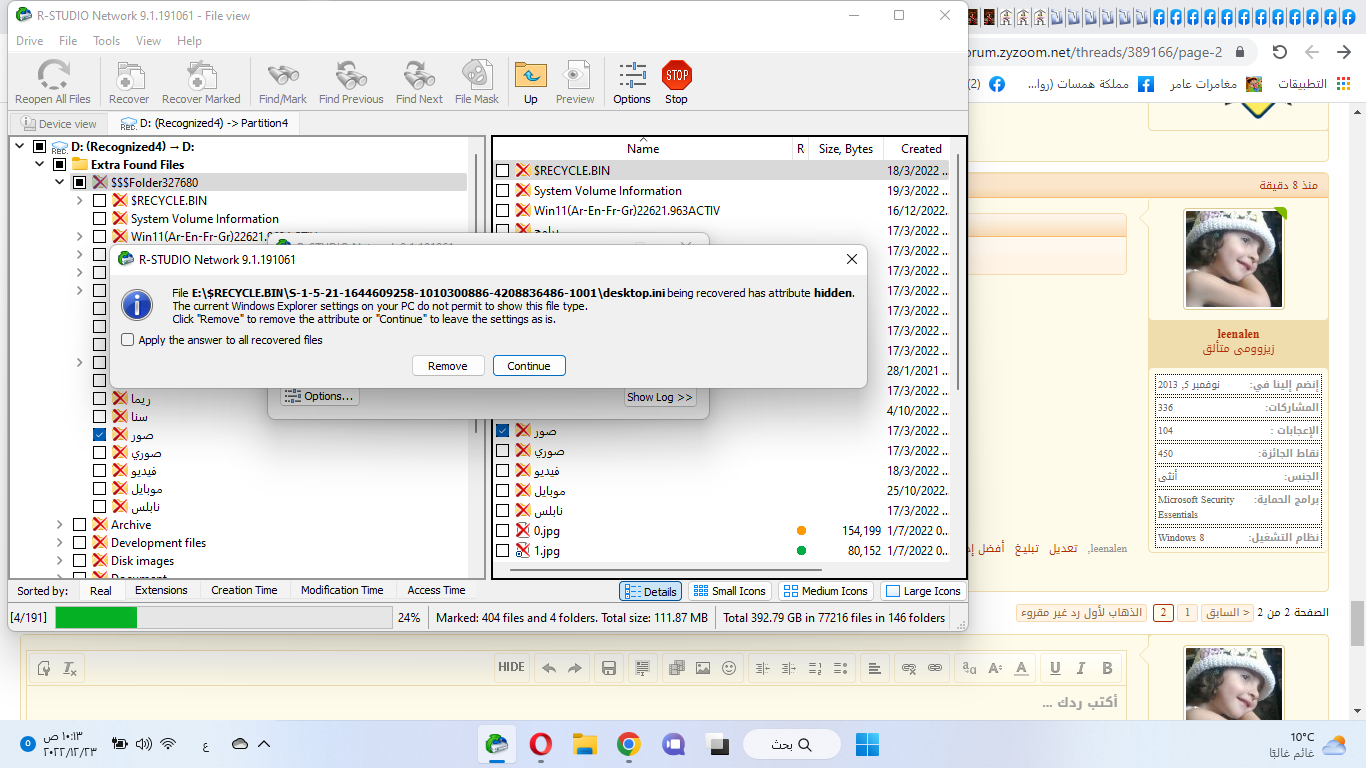Click the Find Next toolbar icon
Viewport: 1366px width, 768px height.
click(419, 82)
